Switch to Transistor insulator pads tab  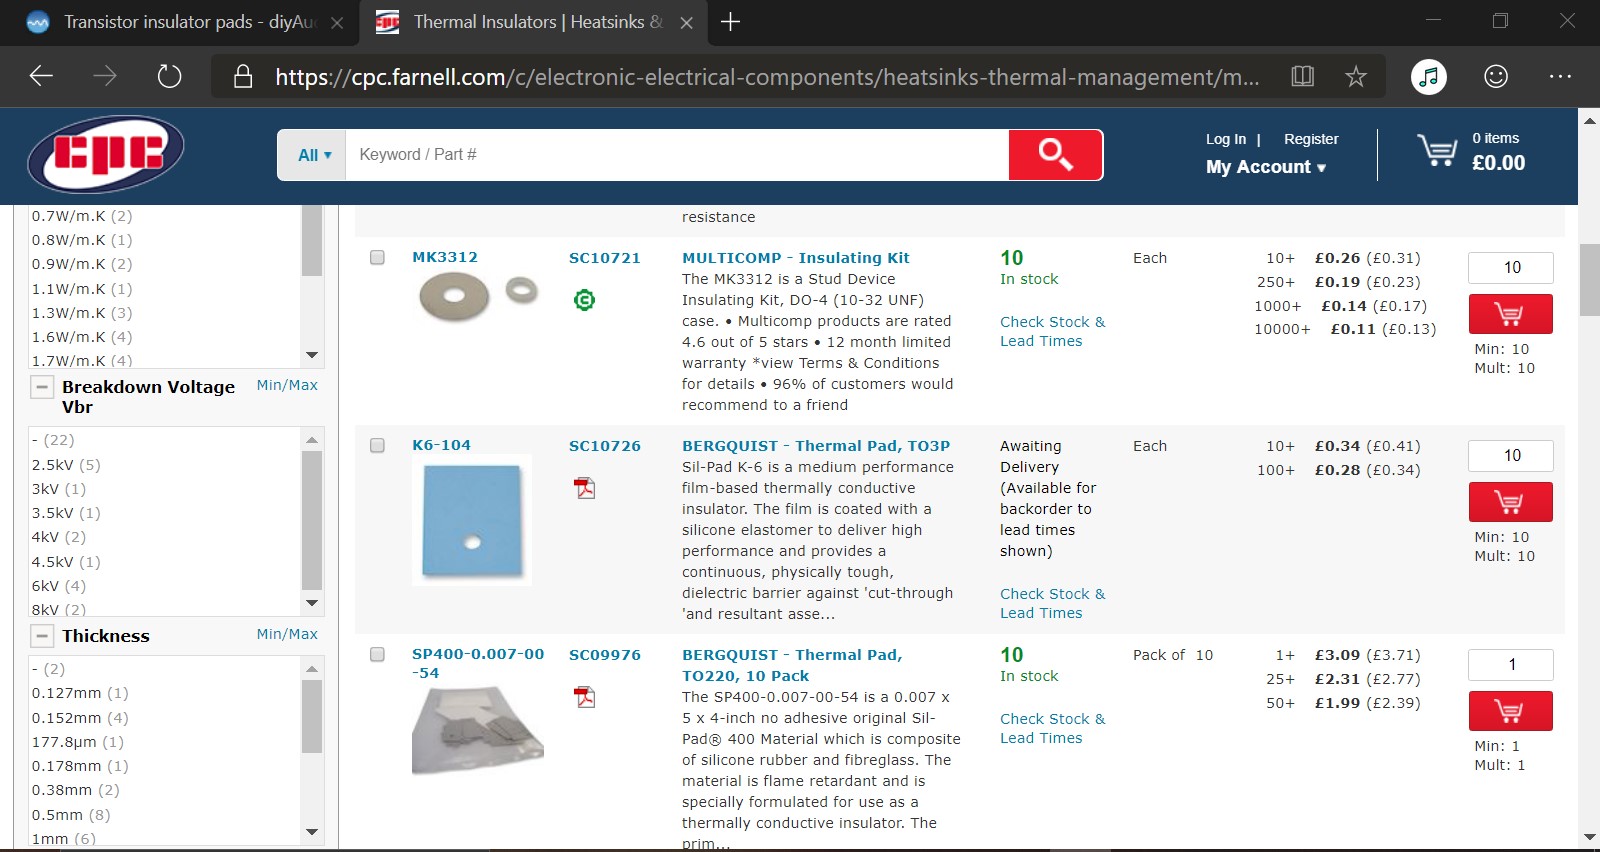[180, 22]
